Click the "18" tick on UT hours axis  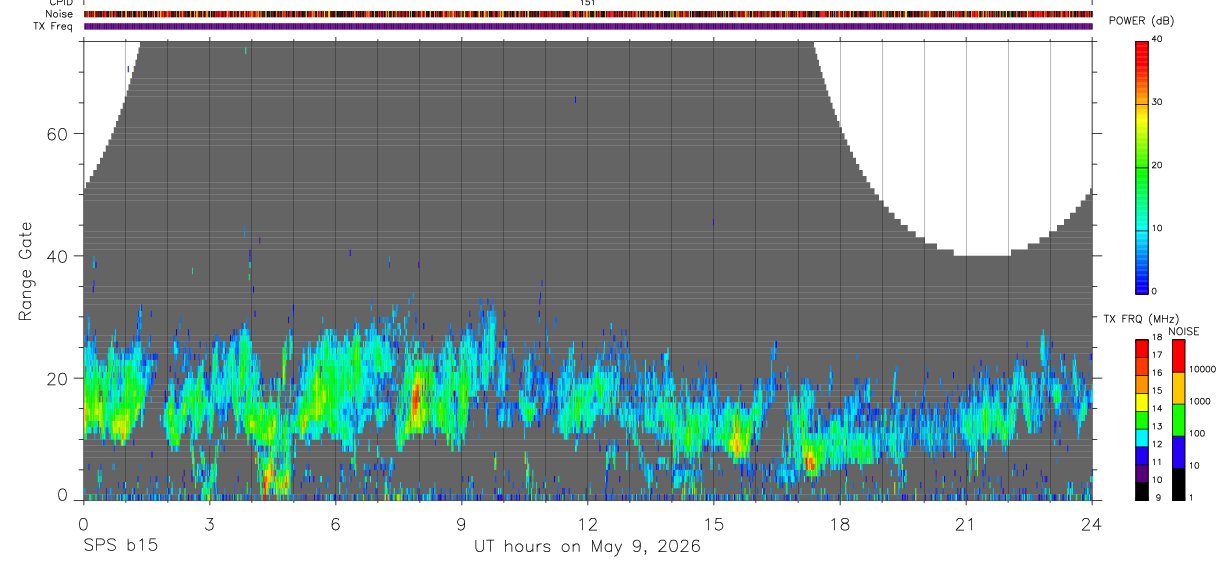click(x=839, y=524)
